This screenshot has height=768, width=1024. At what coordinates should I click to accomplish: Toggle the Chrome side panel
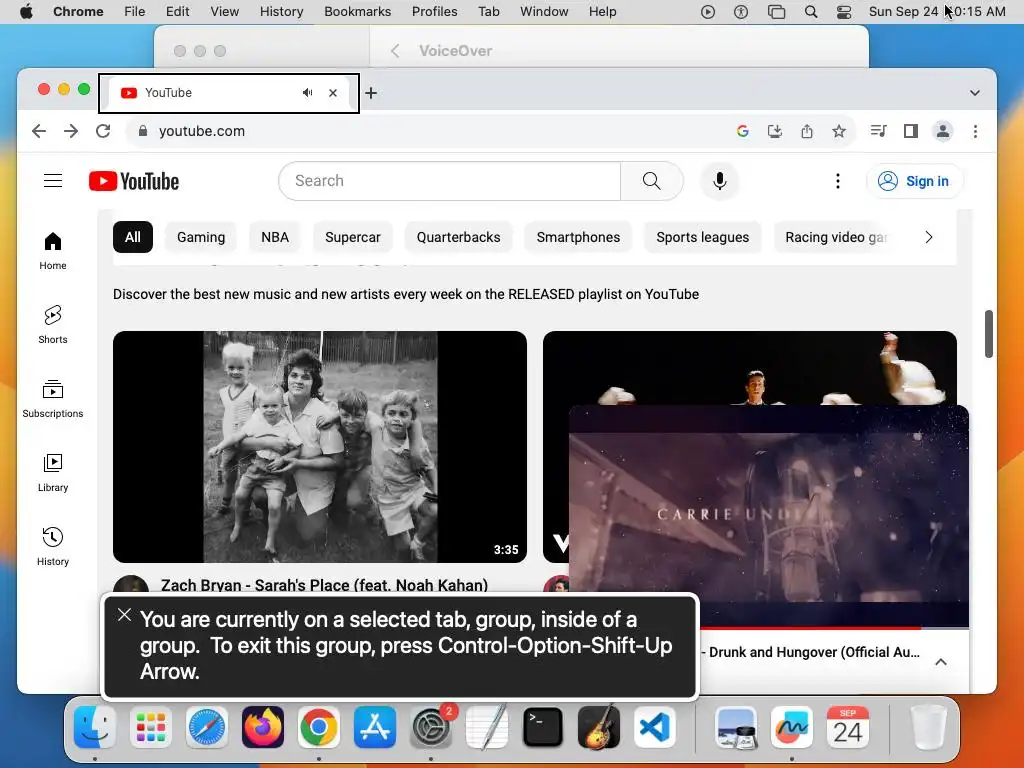(911, 131)
